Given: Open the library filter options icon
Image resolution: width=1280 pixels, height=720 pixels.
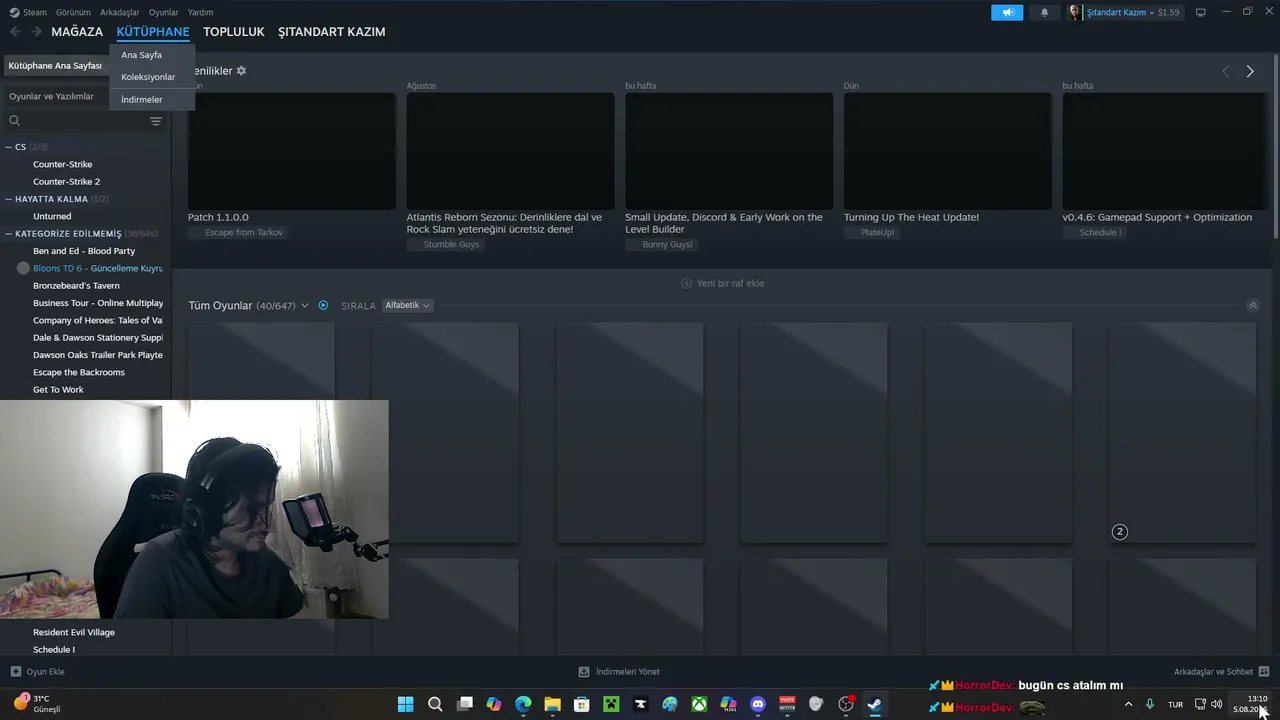Looking at the screenshot, I should click(156, 121).
